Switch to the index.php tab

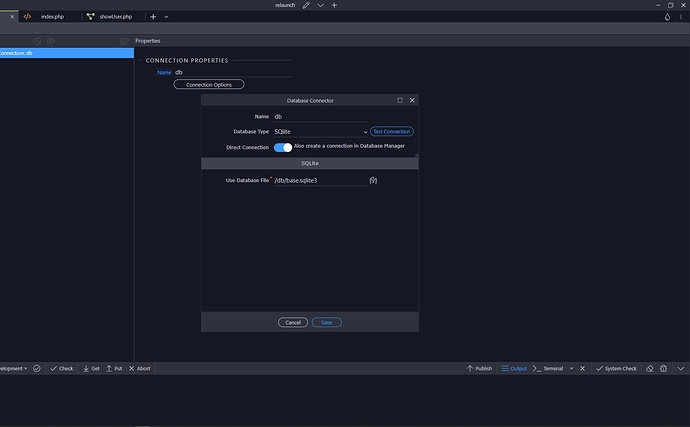coord(52,17)
